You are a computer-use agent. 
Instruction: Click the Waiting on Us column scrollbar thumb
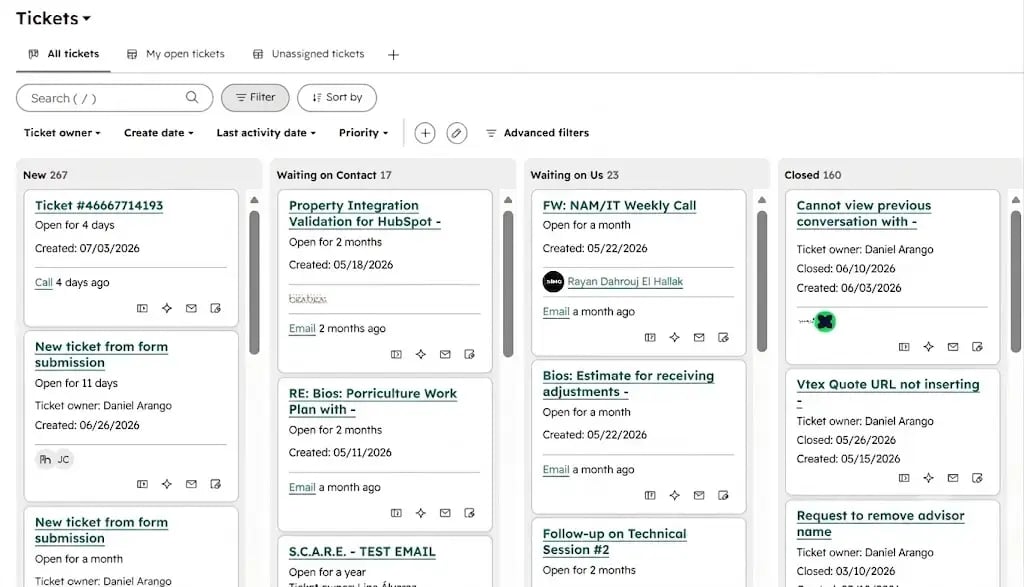point(761,281)
